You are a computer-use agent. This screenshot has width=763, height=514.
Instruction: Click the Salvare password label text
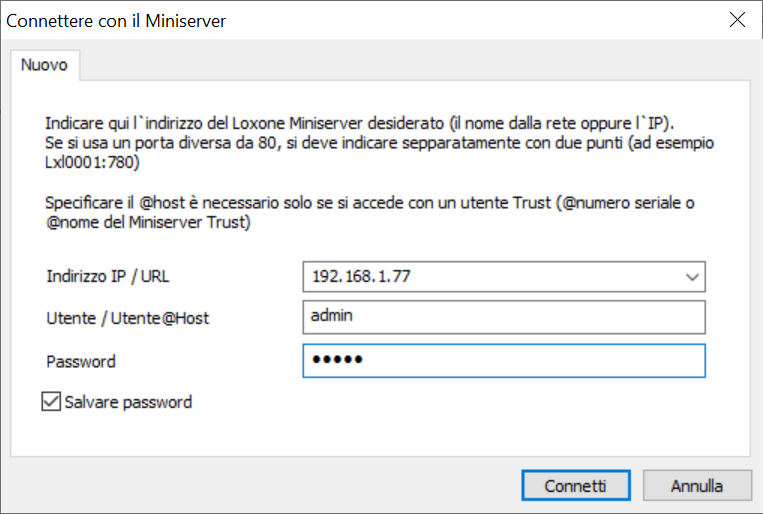coord(128,402)
